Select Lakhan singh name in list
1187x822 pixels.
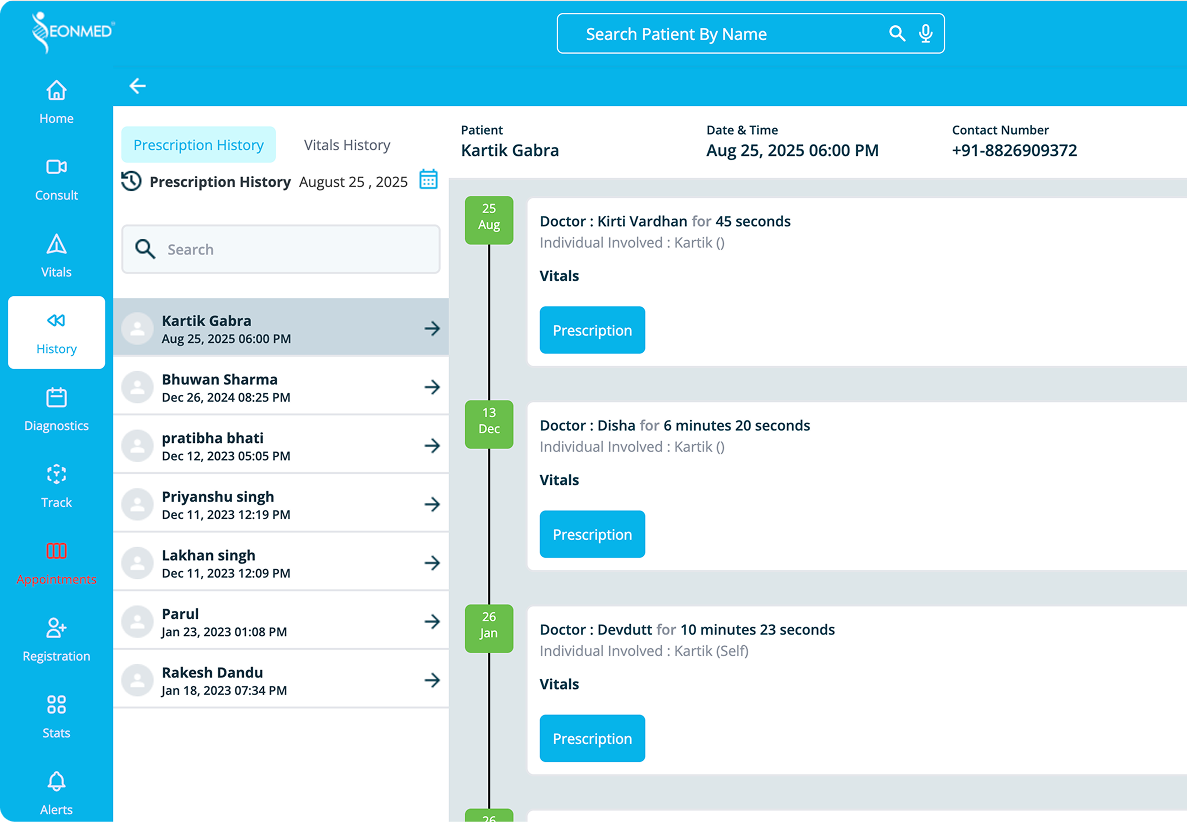208,555
